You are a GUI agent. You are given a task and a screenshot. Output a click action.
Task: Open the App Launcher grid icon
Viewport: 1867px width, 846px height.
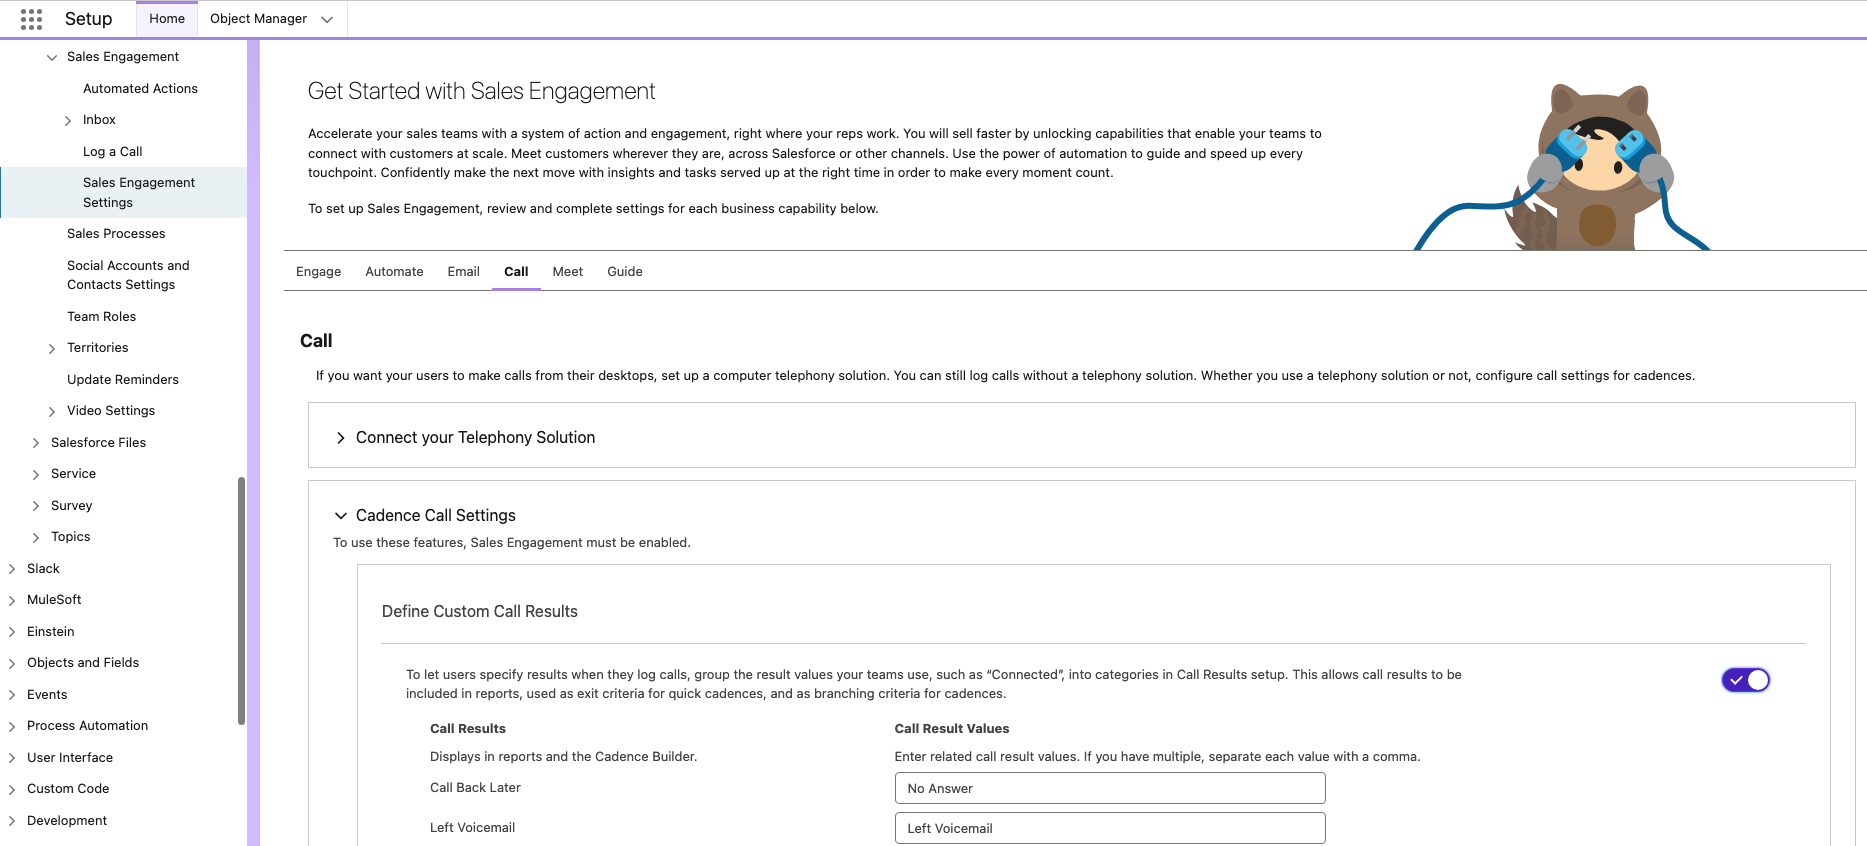[x=31, y=19]
